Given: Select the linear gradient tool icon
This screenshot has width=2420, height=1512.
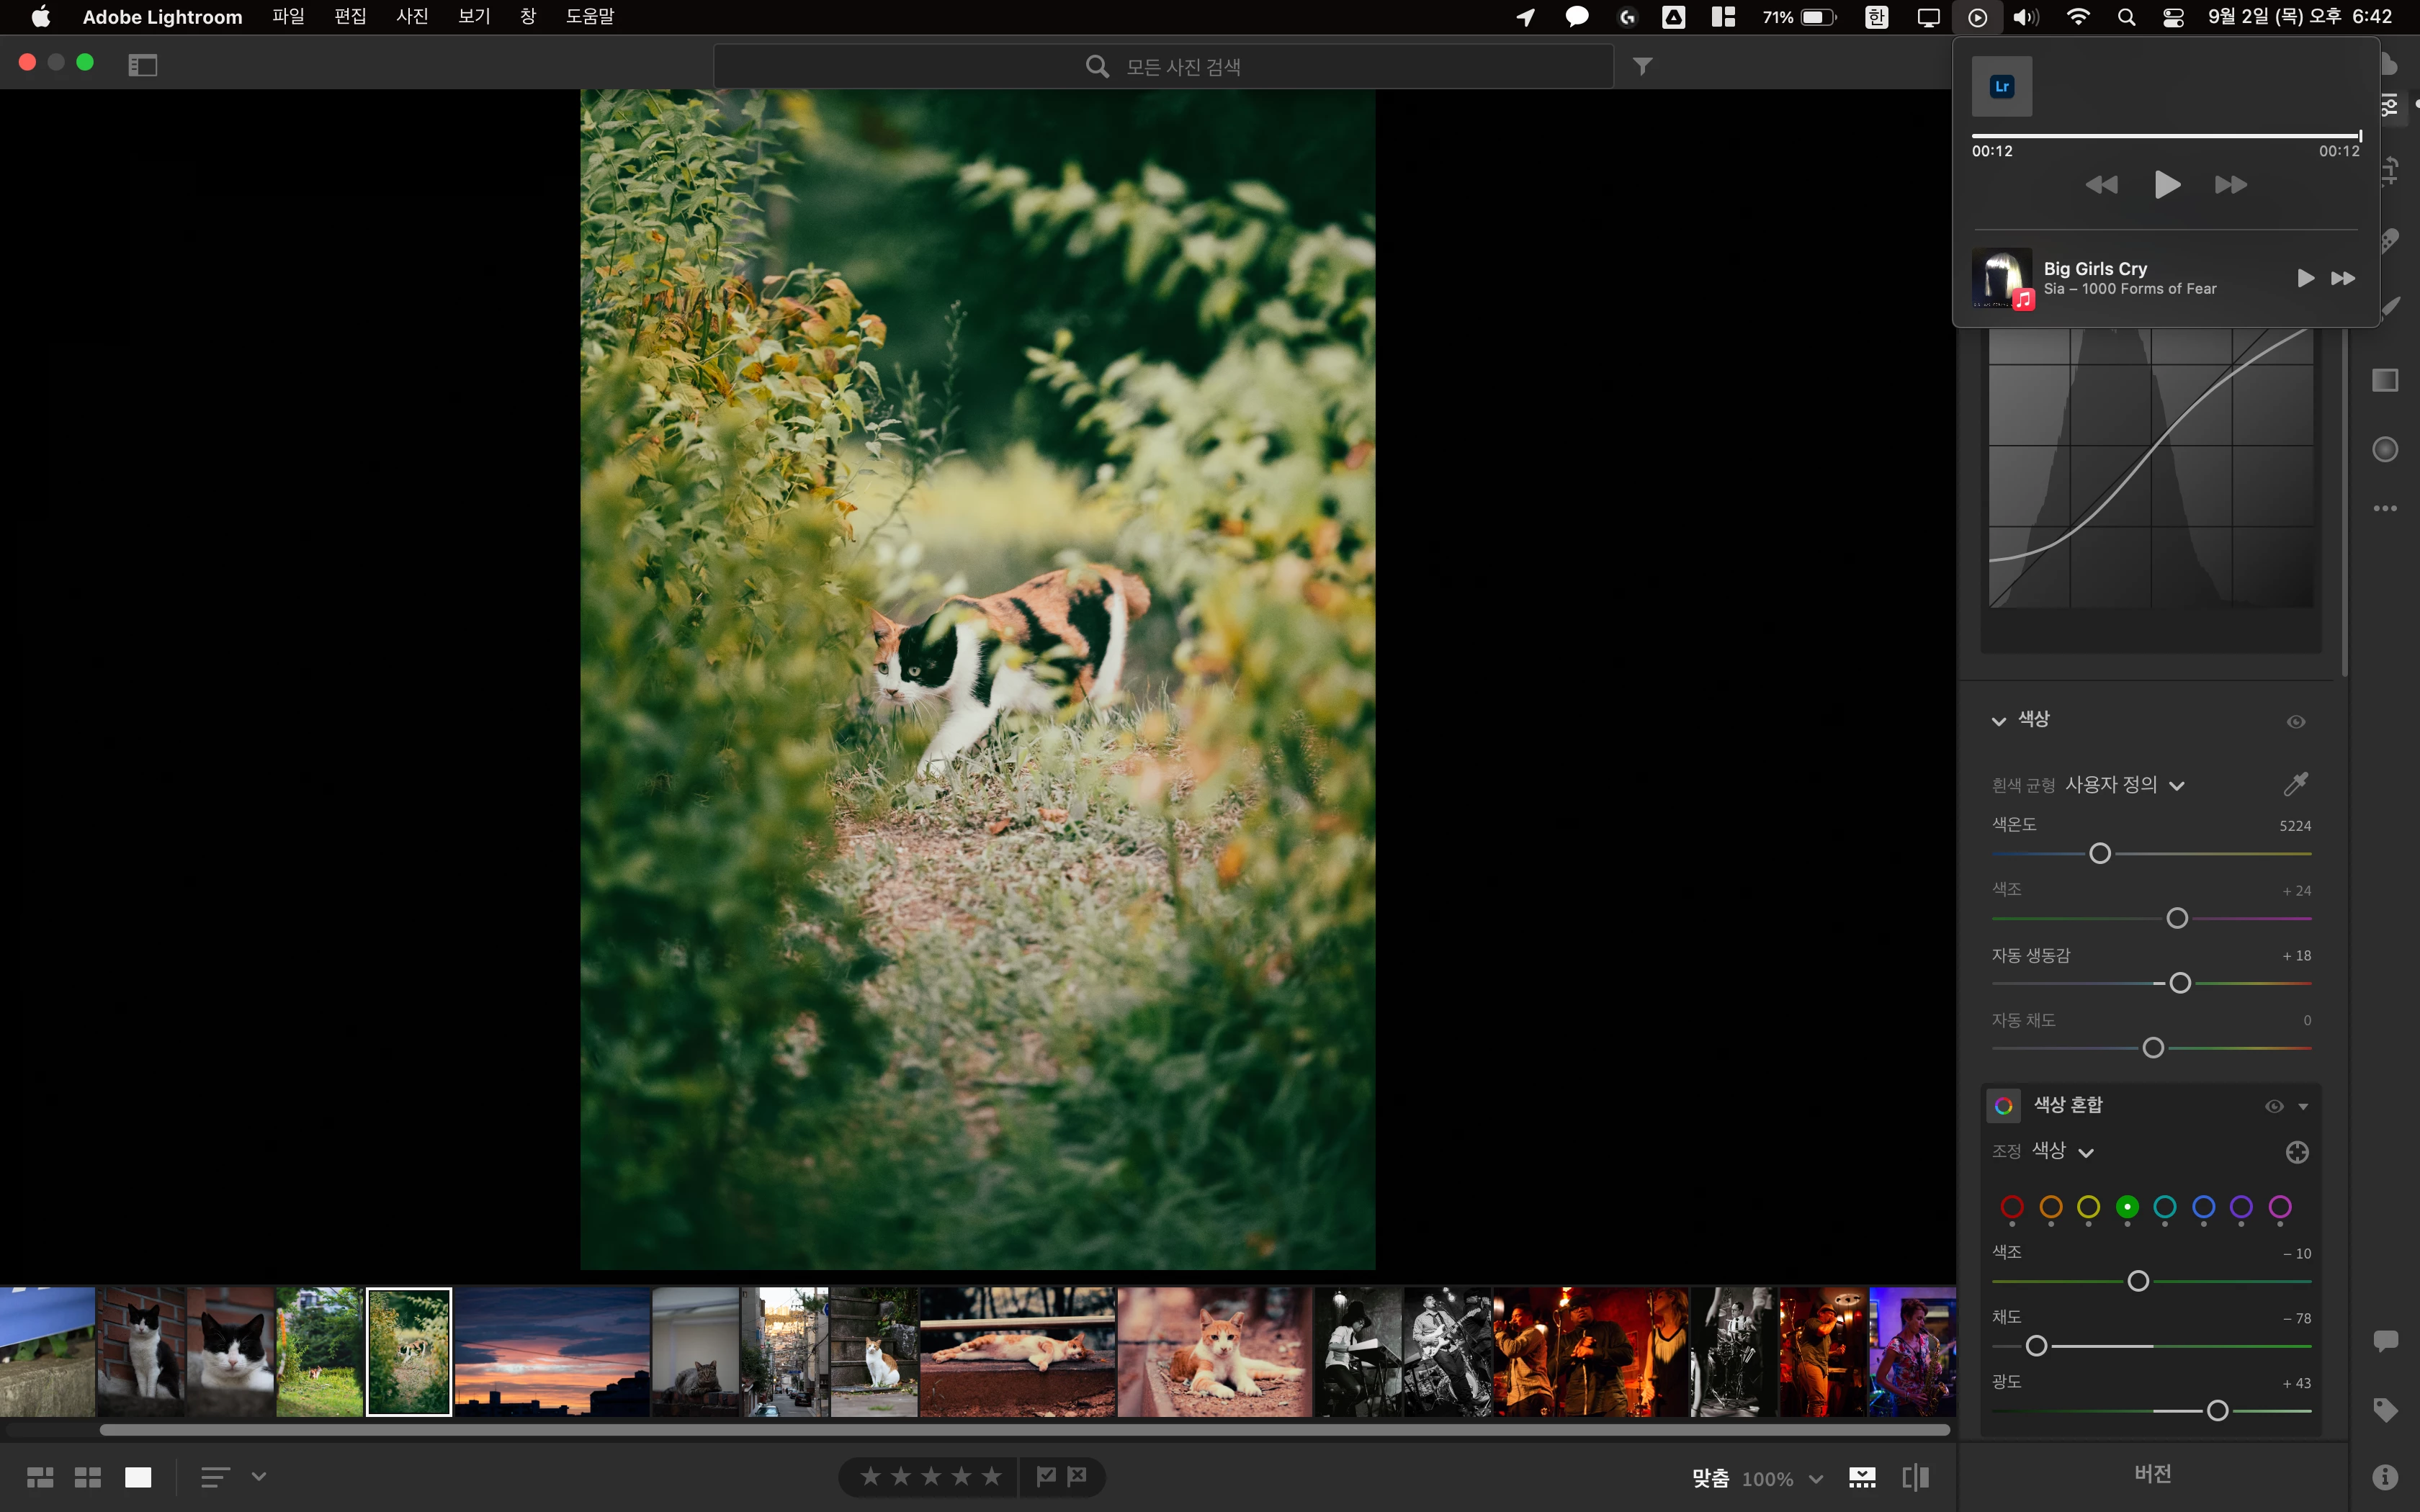Looking at the screenshot, I should [2385, 380].
